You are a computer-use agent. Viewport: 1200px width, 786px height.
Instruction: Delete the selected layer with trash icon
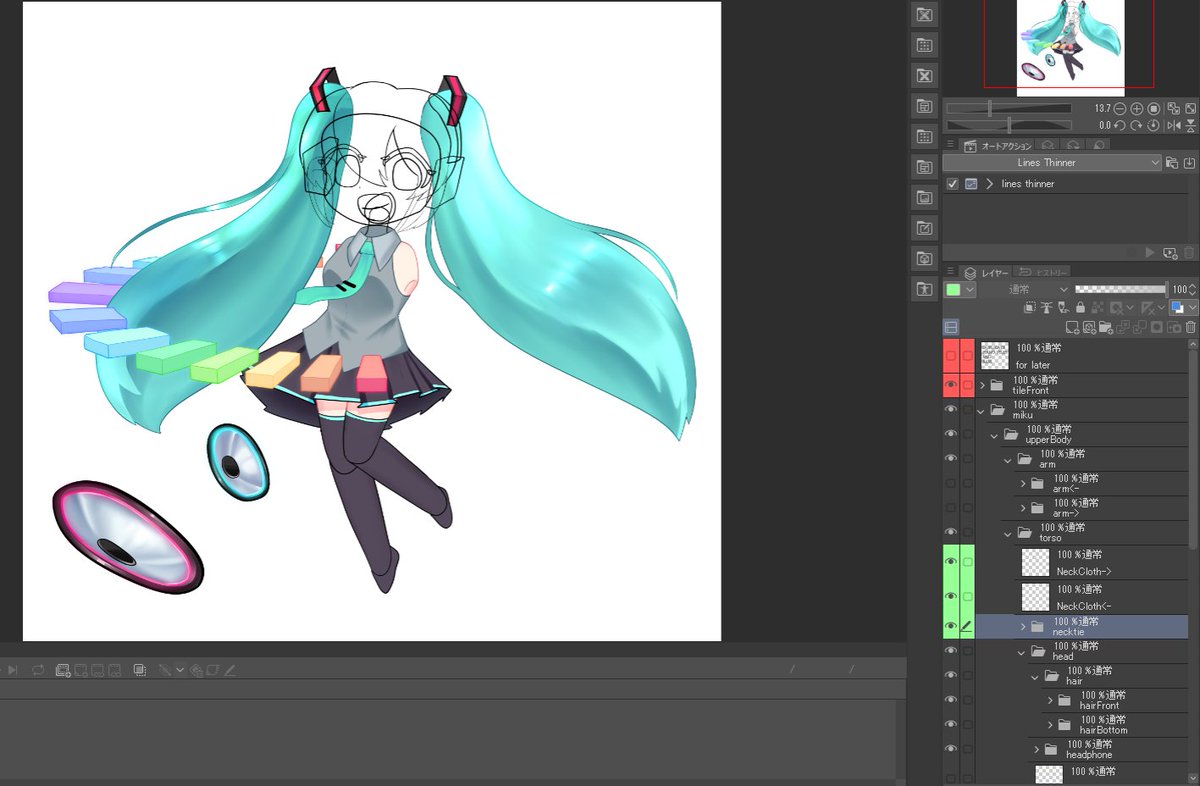[1191, 328]
